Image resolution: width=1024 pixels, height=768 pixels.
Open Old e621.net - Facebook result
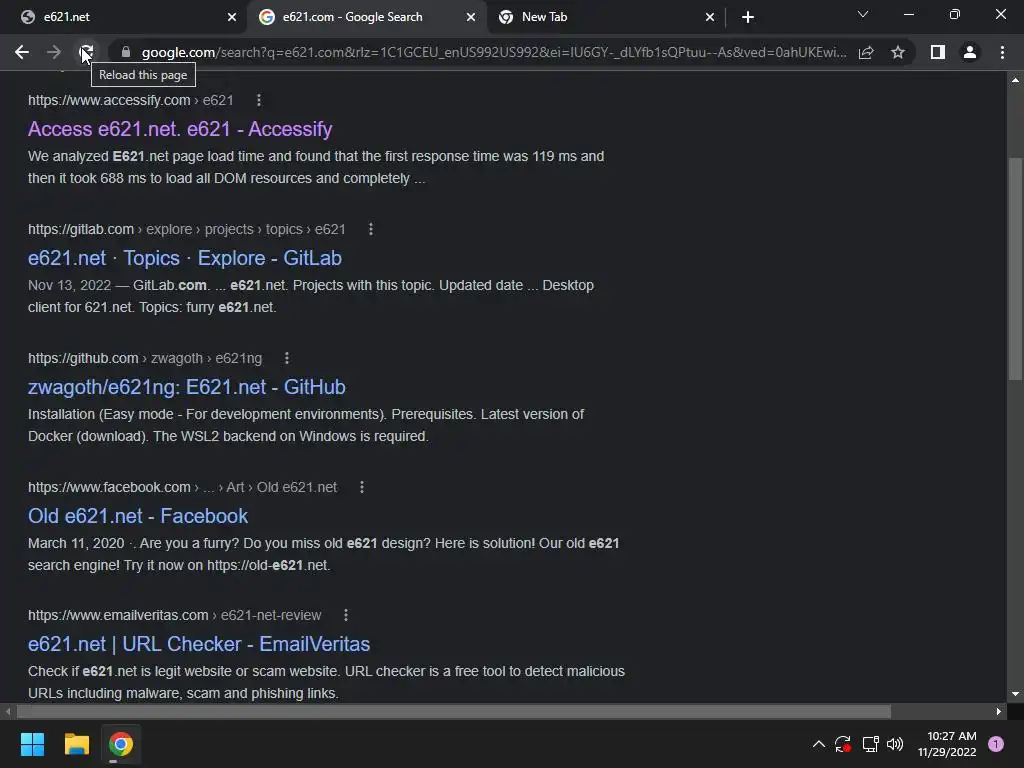(138, 516)
